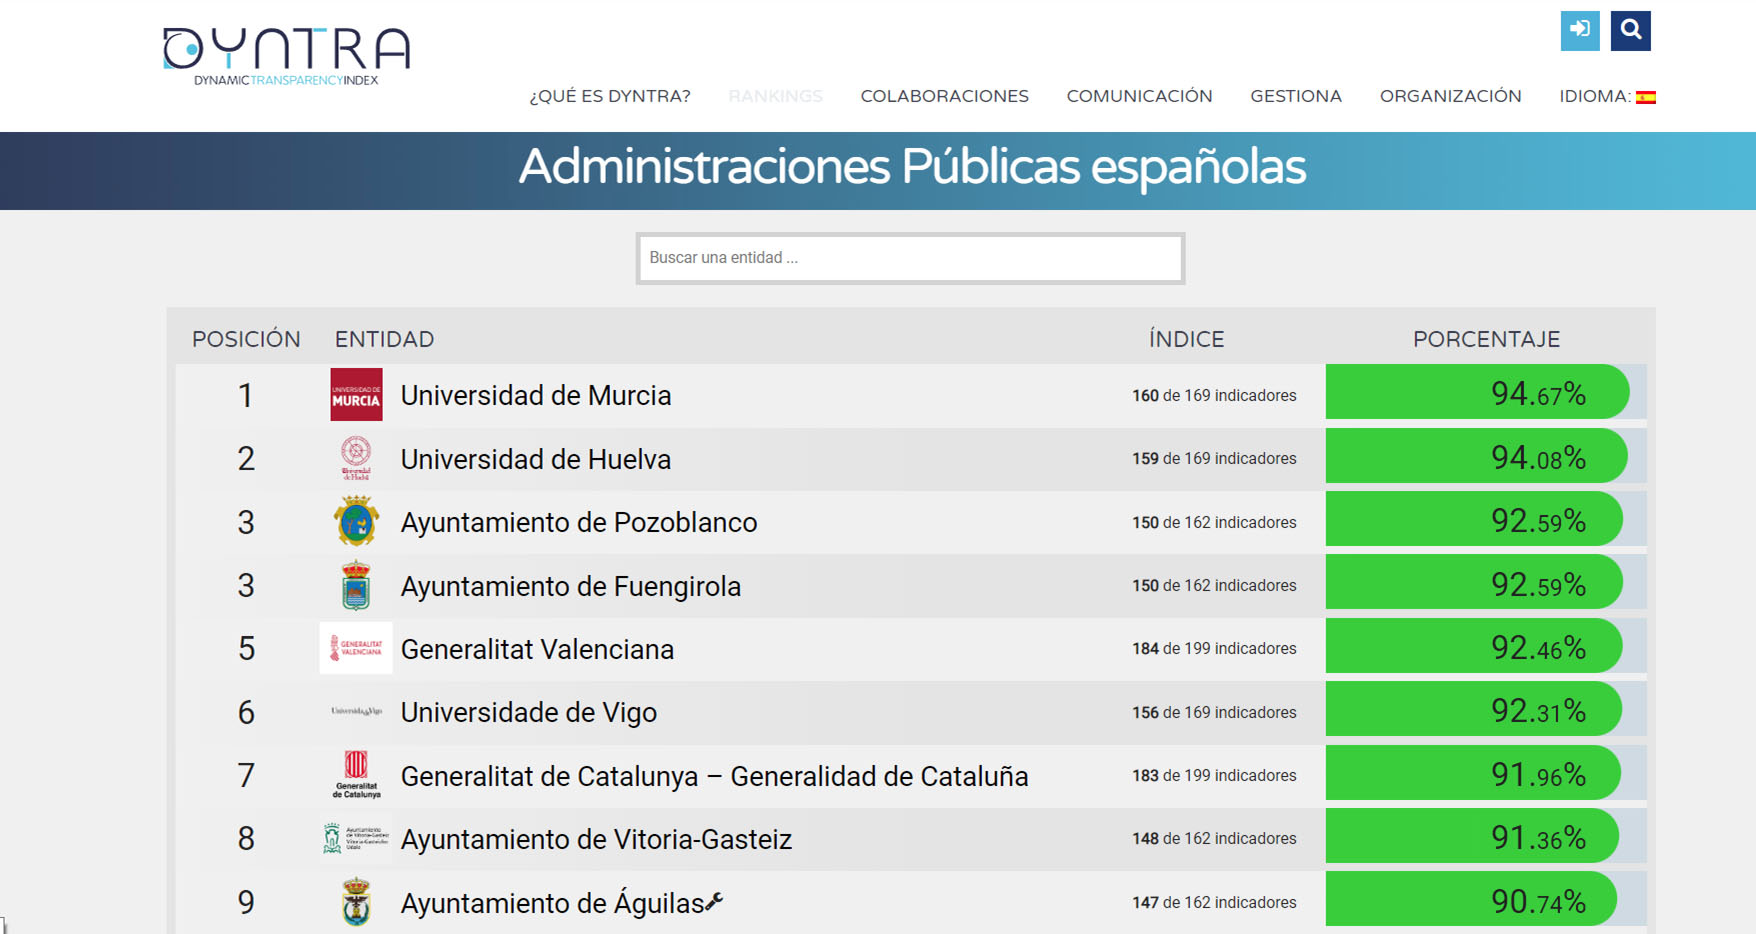The width and height of the screenshot is (1756, 934).
Task: Click the PORCENTAJE column header
Action: [x=1486, y=339]
